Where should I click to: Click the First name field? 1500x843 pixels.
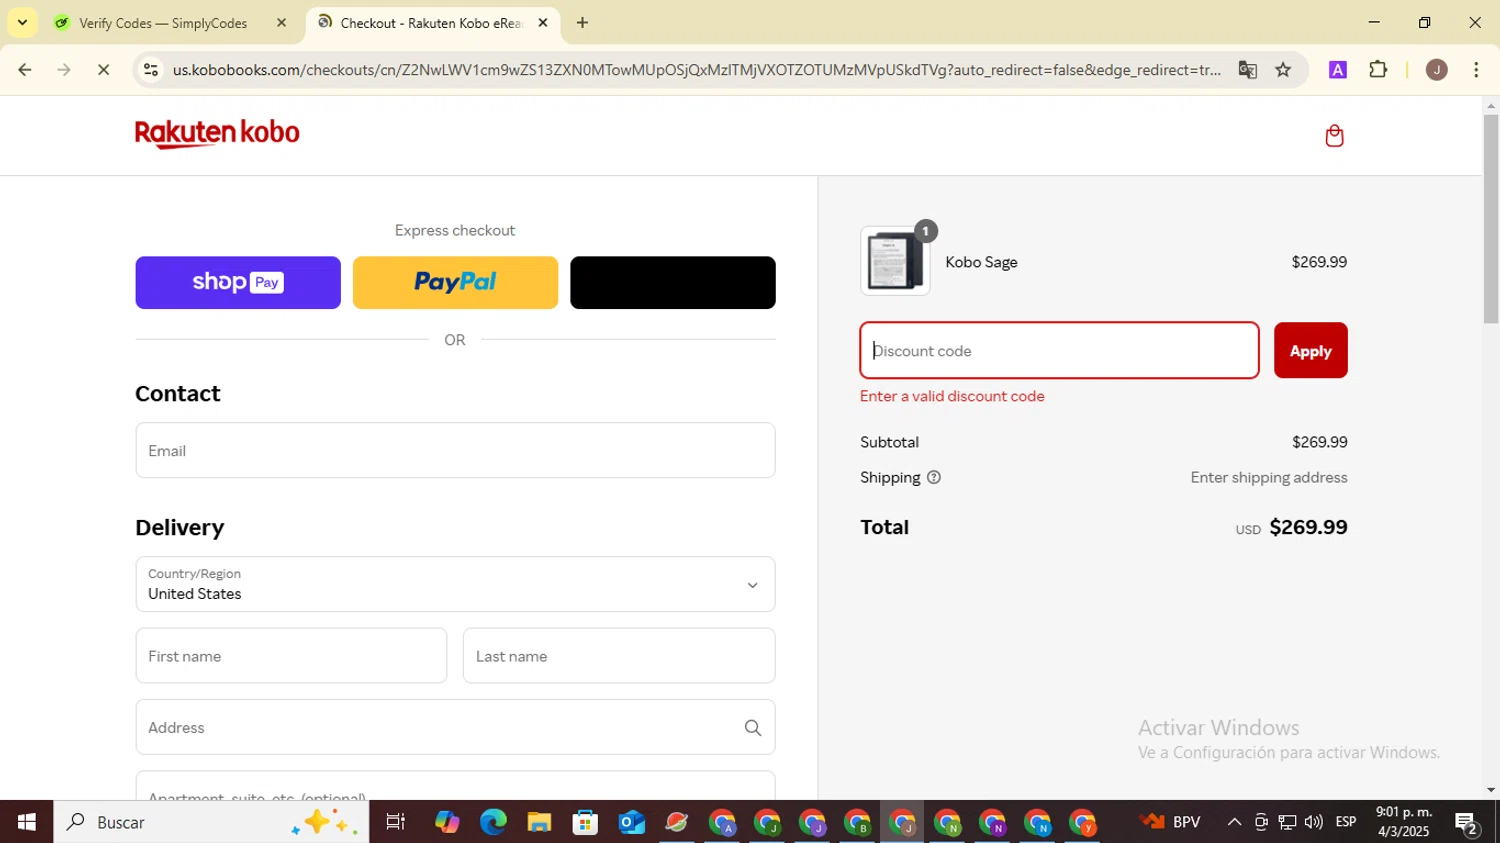pyautogui.click(x=291, y=656)
